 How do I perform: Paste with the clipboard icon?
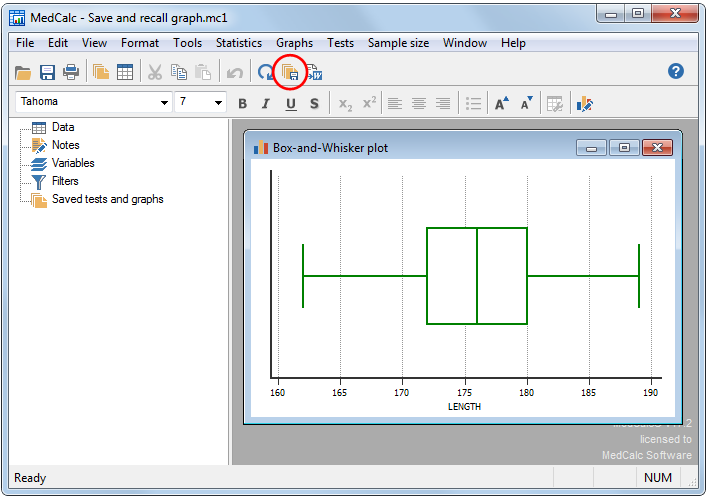[x=203, y=72]
